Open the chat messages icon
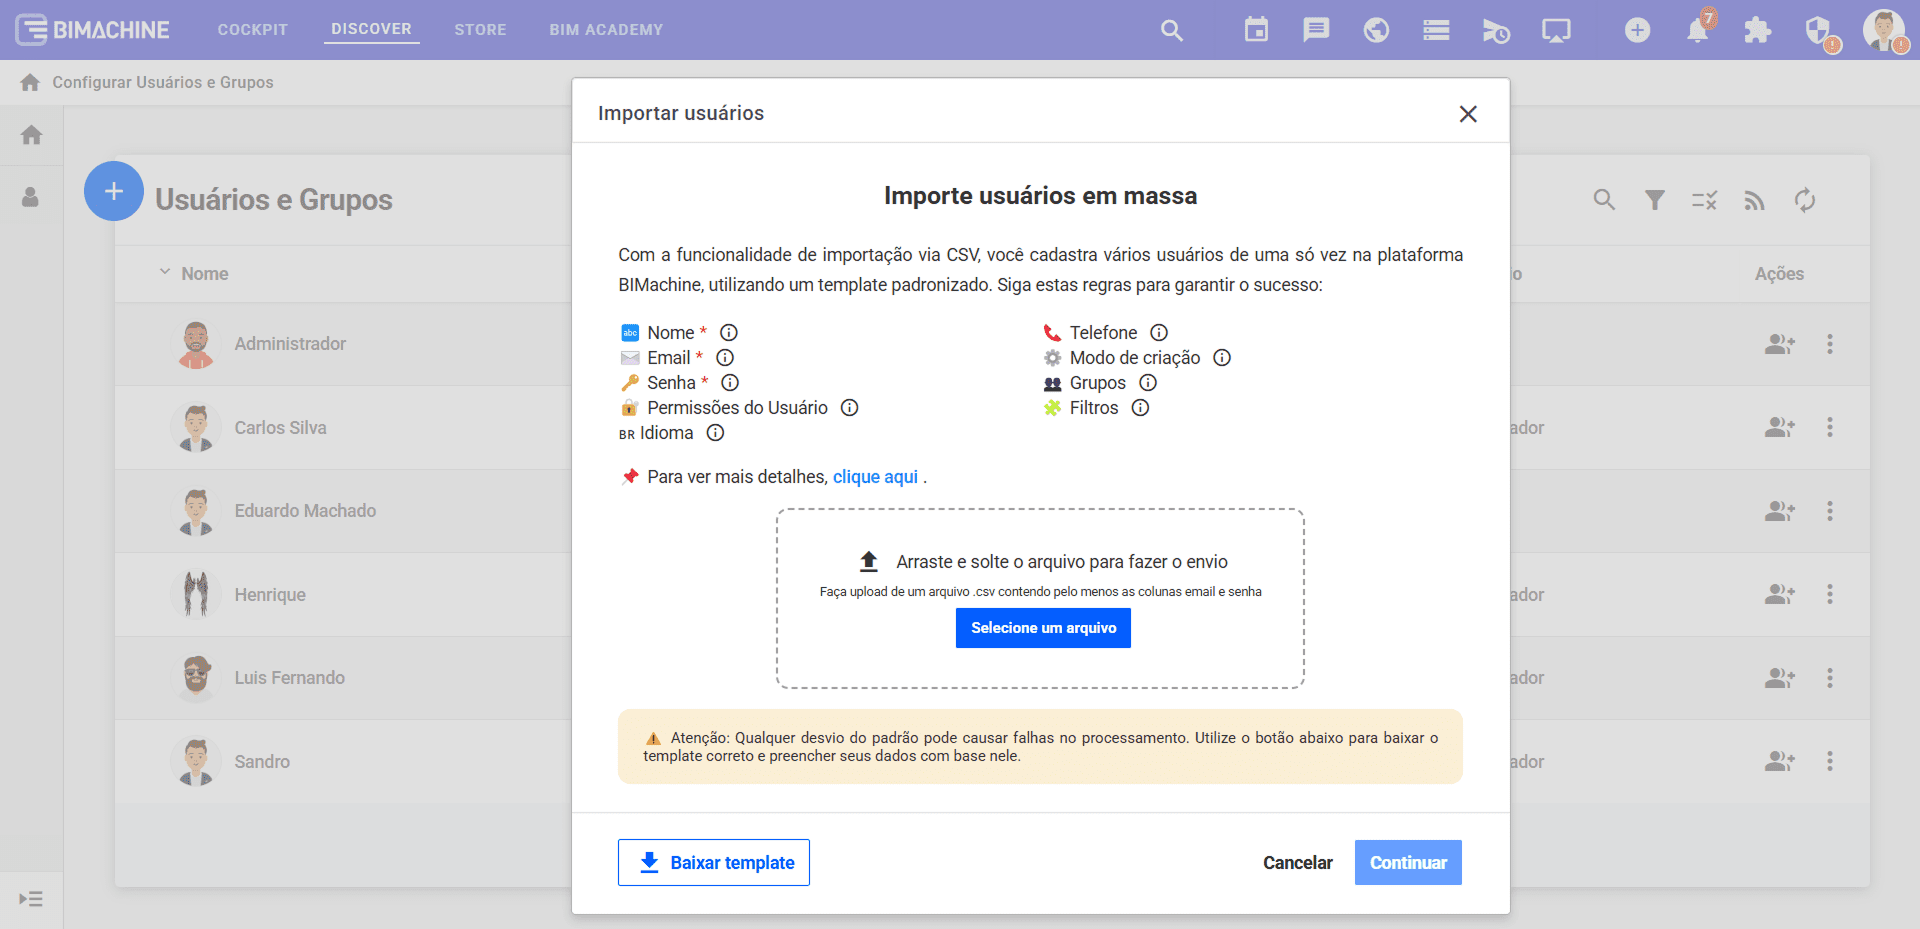The width and height of the screenshot is (1920, 929). [1316, 30]
